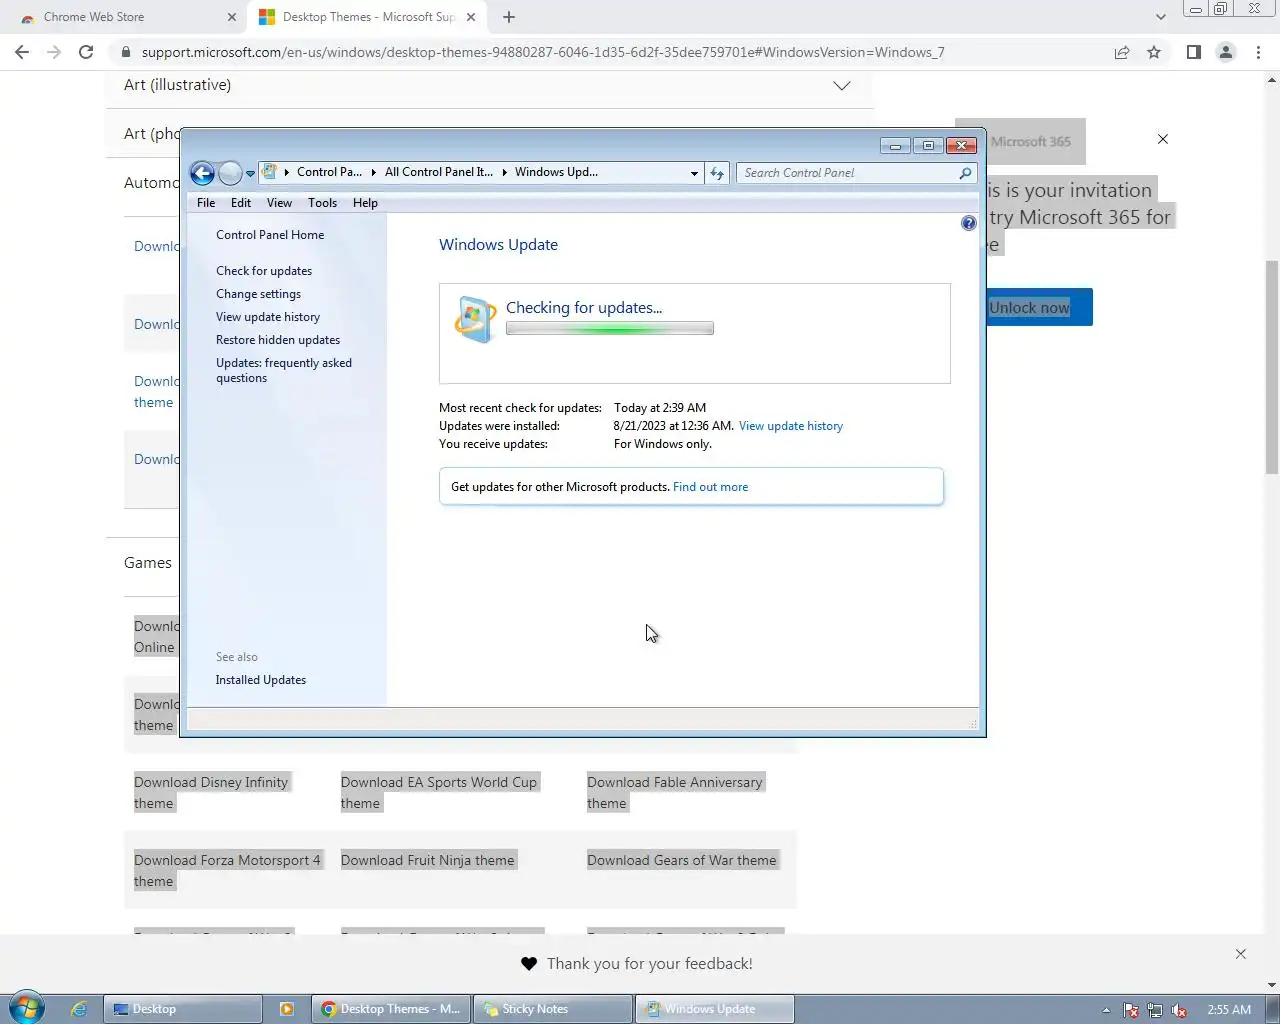Reload the Microsoft support page
This screenshot has height=1024, width=1280.
86,52
